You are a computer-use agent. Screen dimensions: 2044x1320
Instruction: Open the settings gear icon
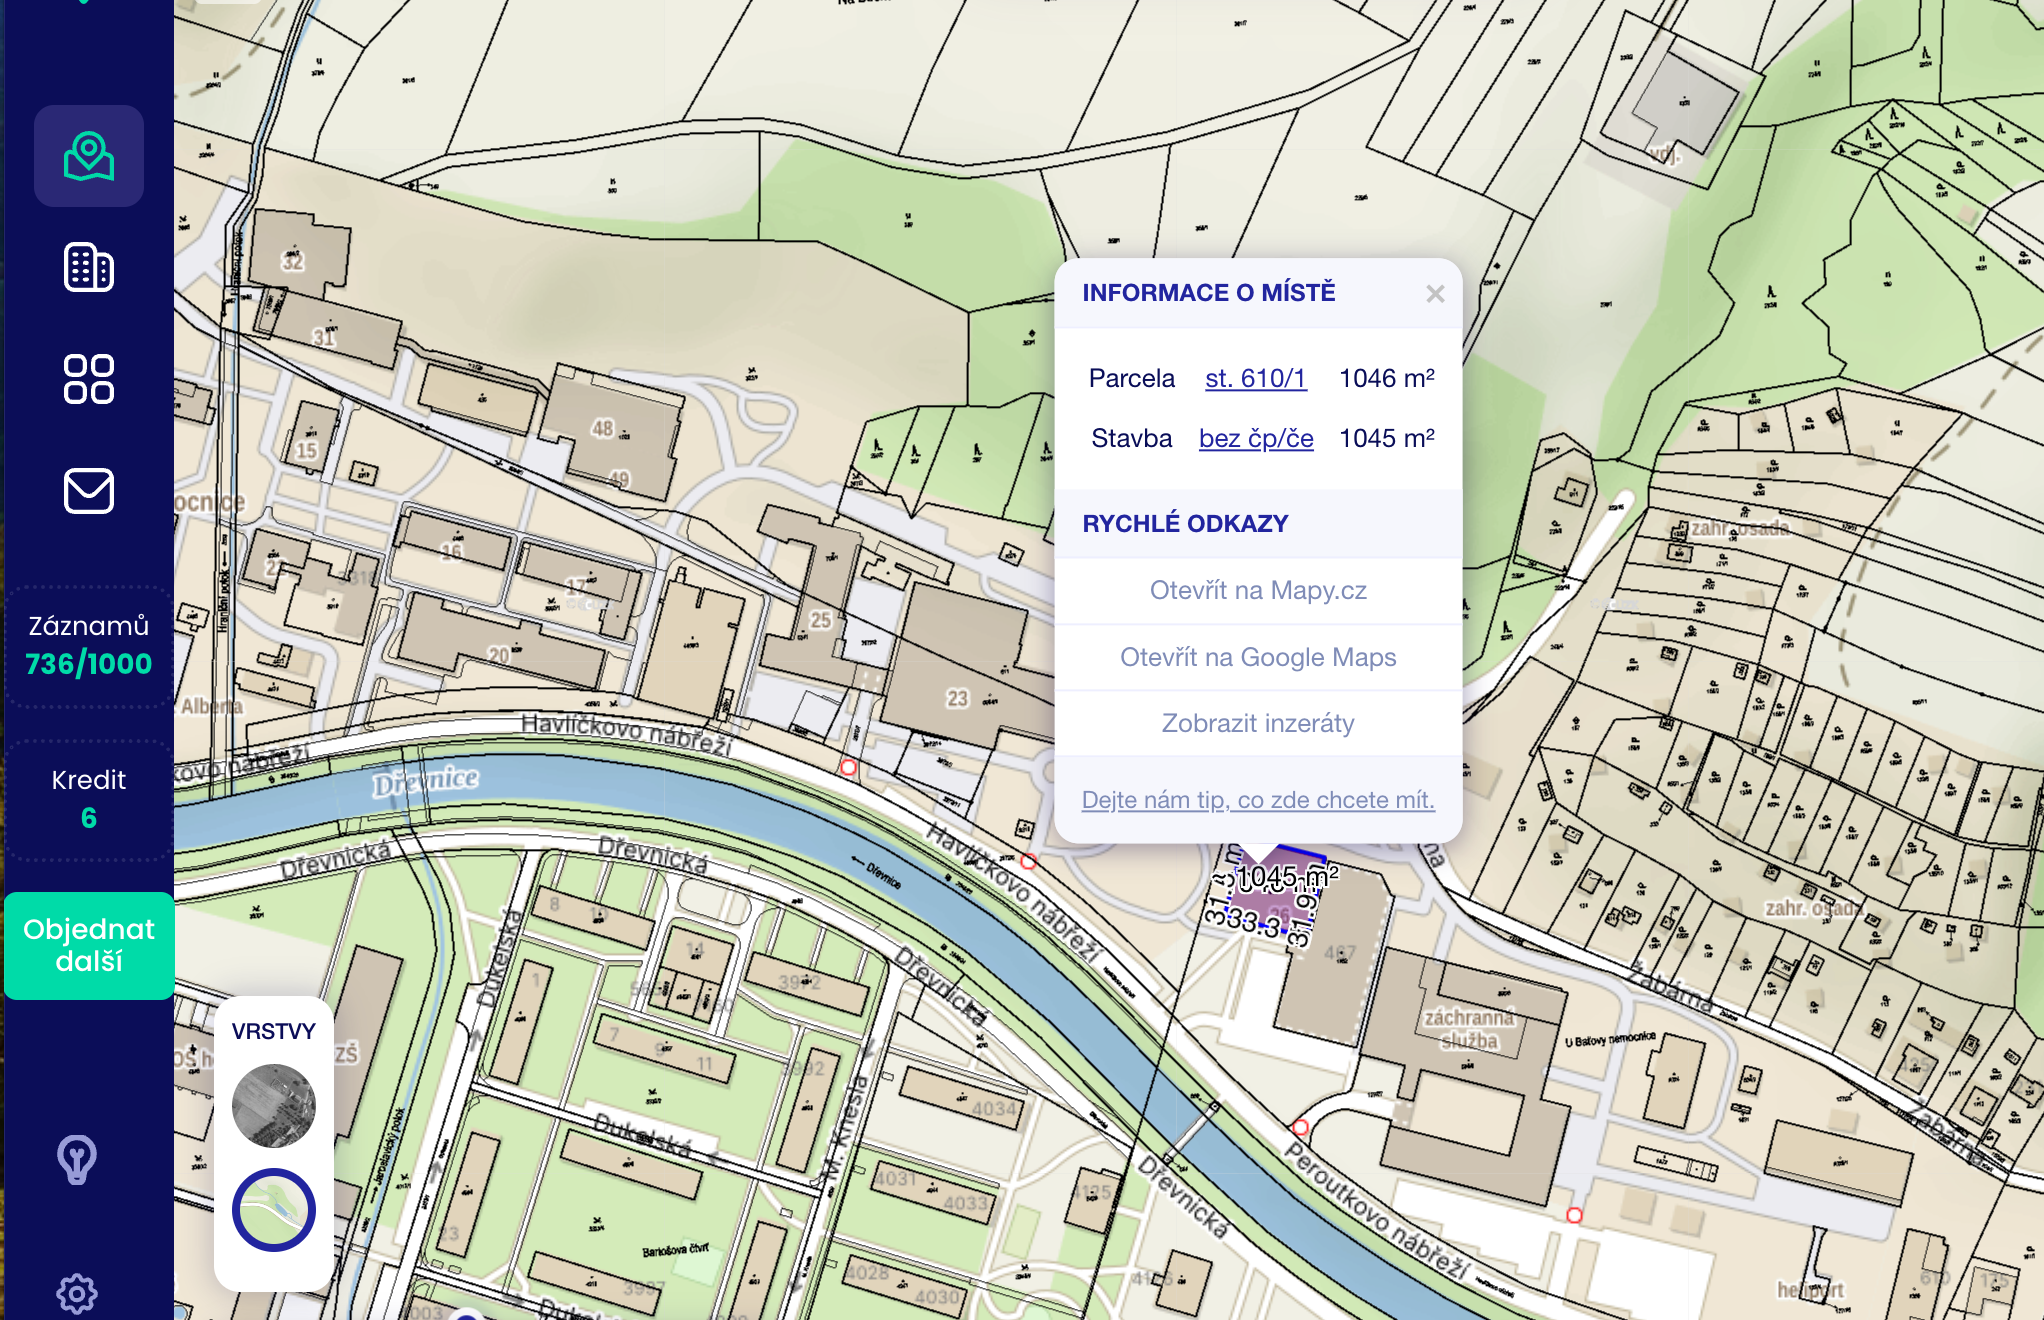coord(77,1293)
